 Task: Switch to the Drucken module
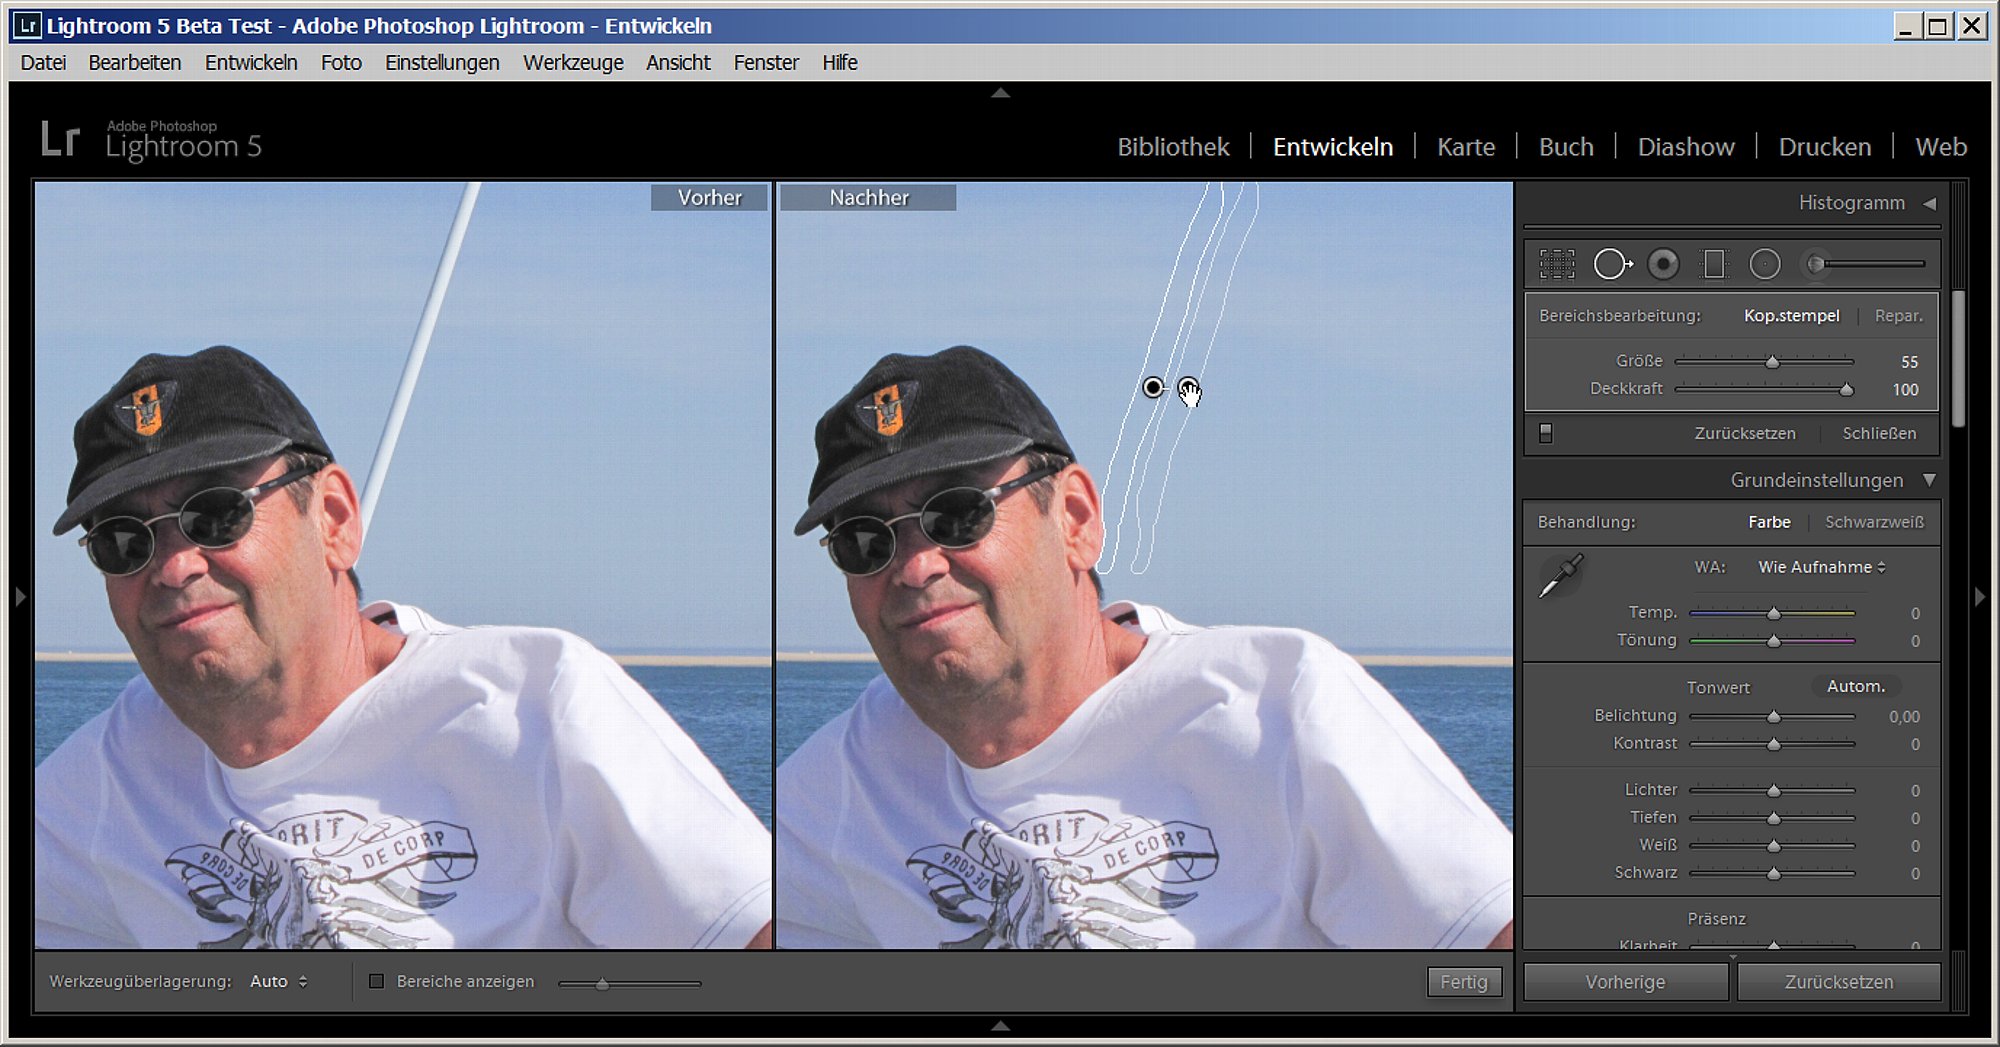pyautogui.click(x=1825, y=147)
